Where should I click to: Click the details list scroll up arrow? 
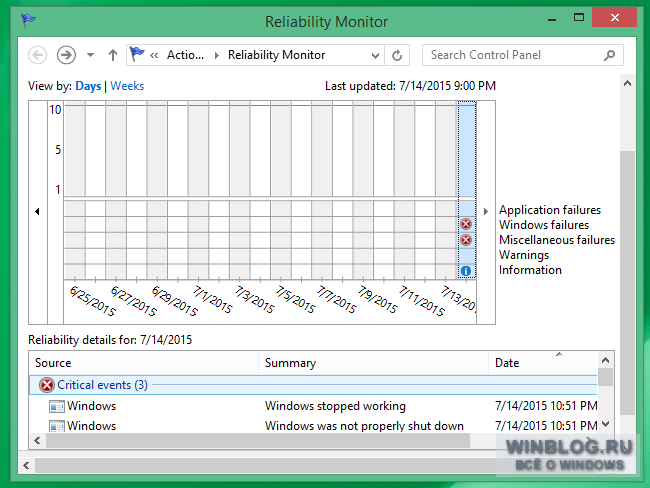pos(606,360)
